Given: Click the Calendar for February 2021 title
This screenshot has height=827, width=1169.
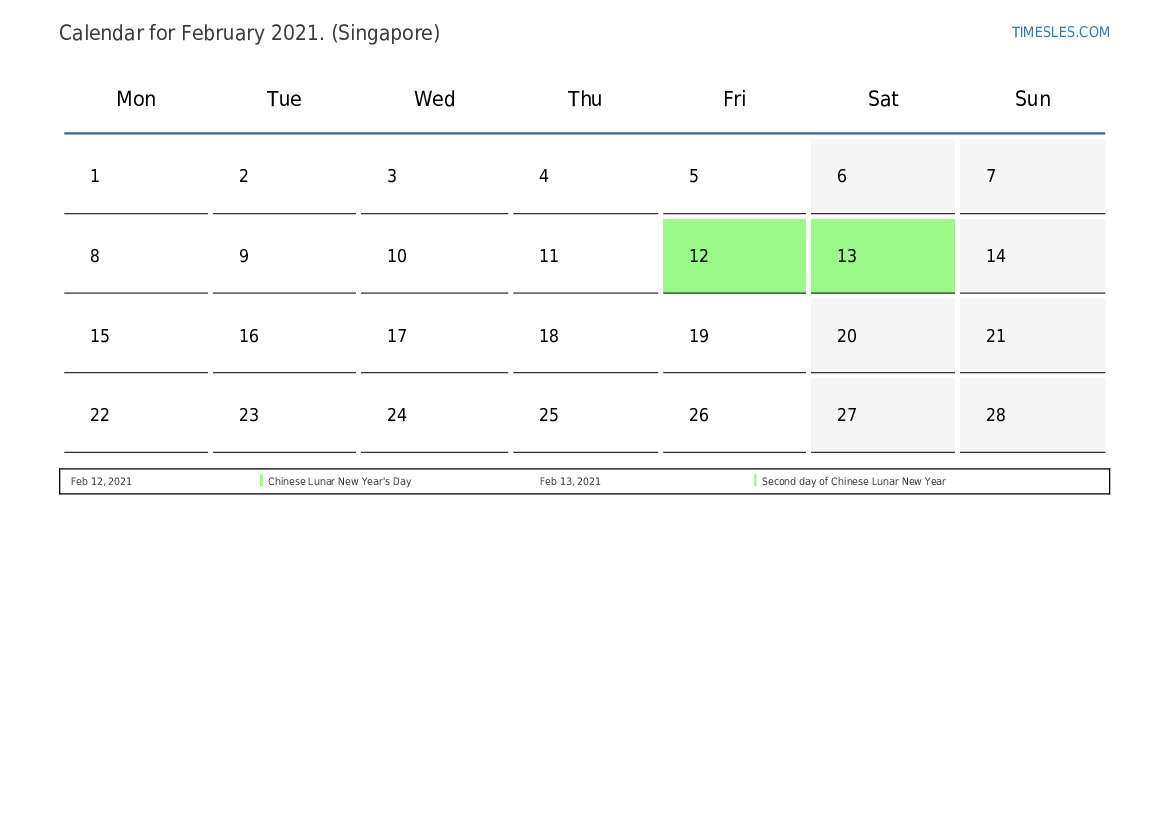Looking at the screenshot, I should [x=249, y=33].
